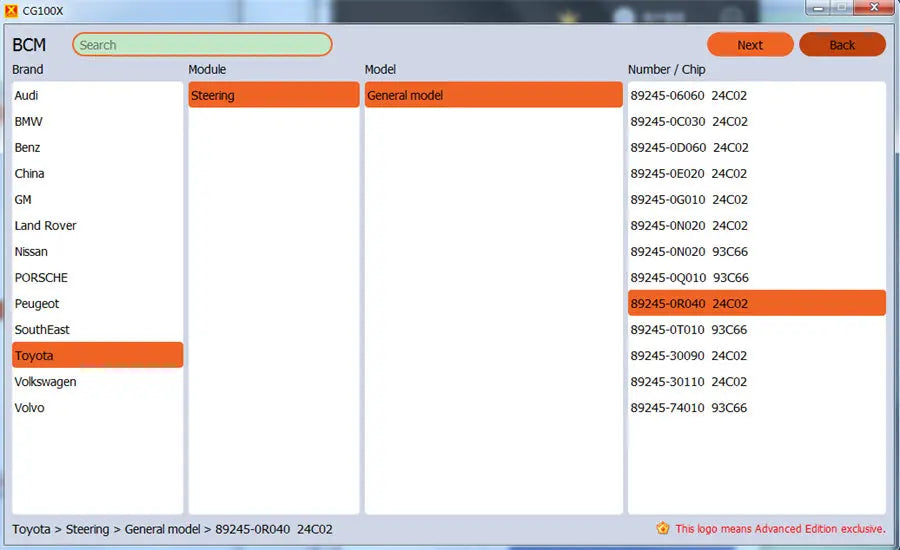Viewport: 900px width, 550px height.
Task: Select 89245-74010 93C66 entry
Action: (757, 408)
